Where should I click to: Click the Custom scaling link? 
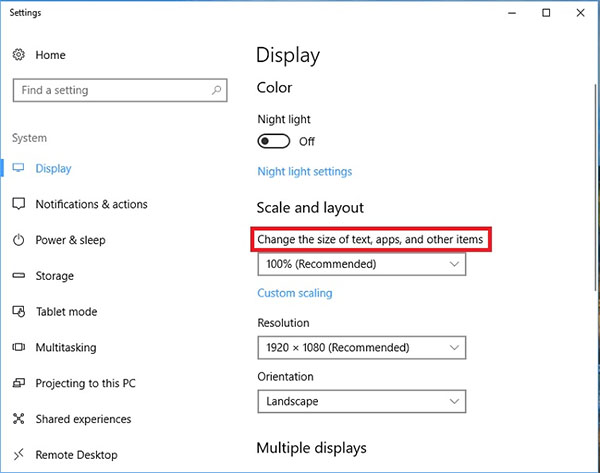pyautogui.click(x=294, y=293)
